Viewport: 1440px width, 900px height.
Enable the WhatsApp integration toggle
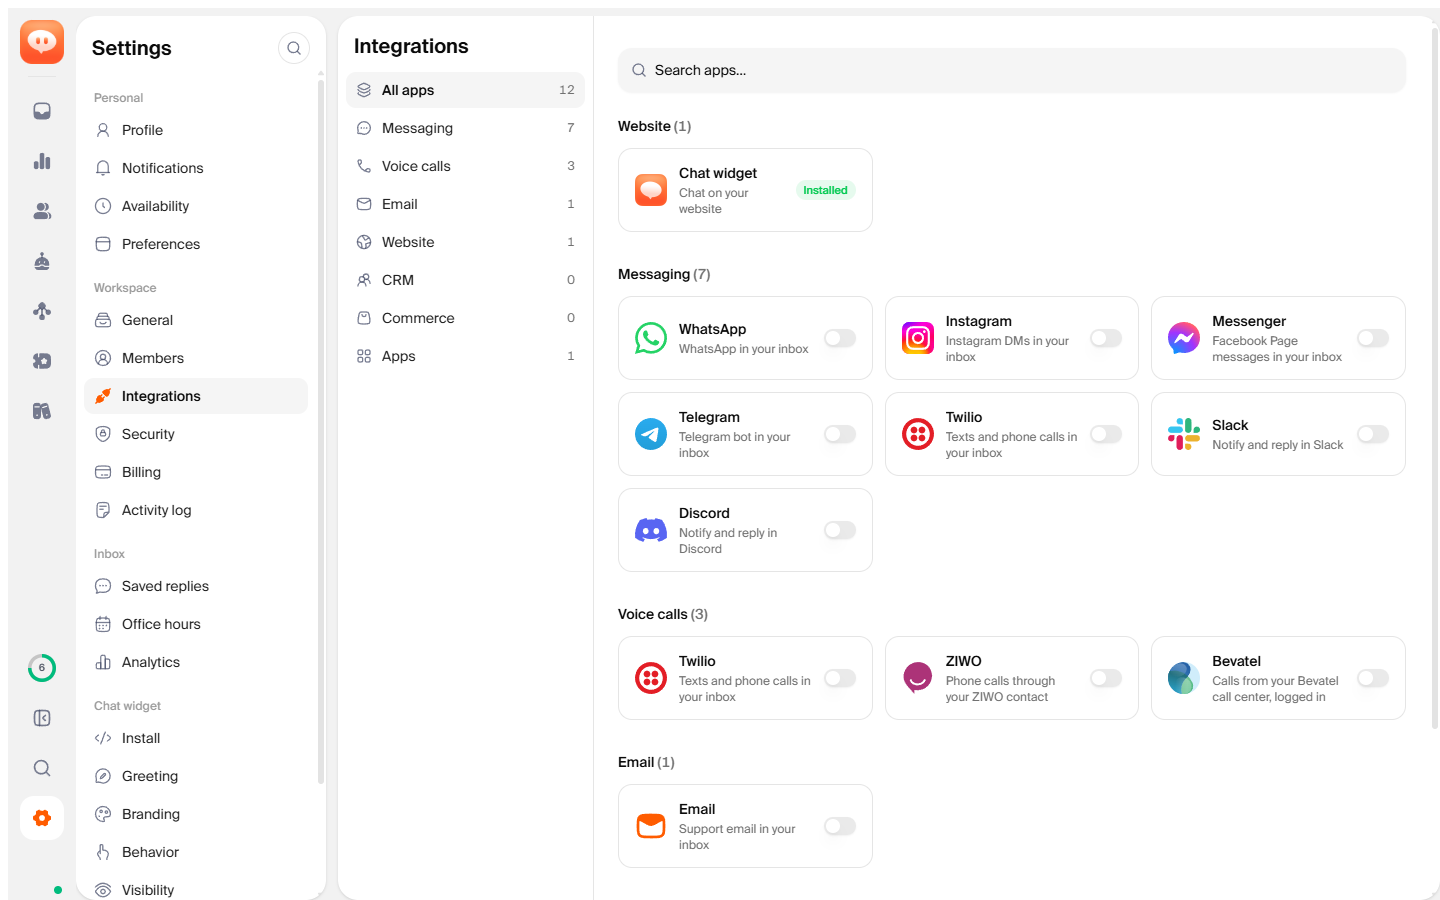point(840,338)
